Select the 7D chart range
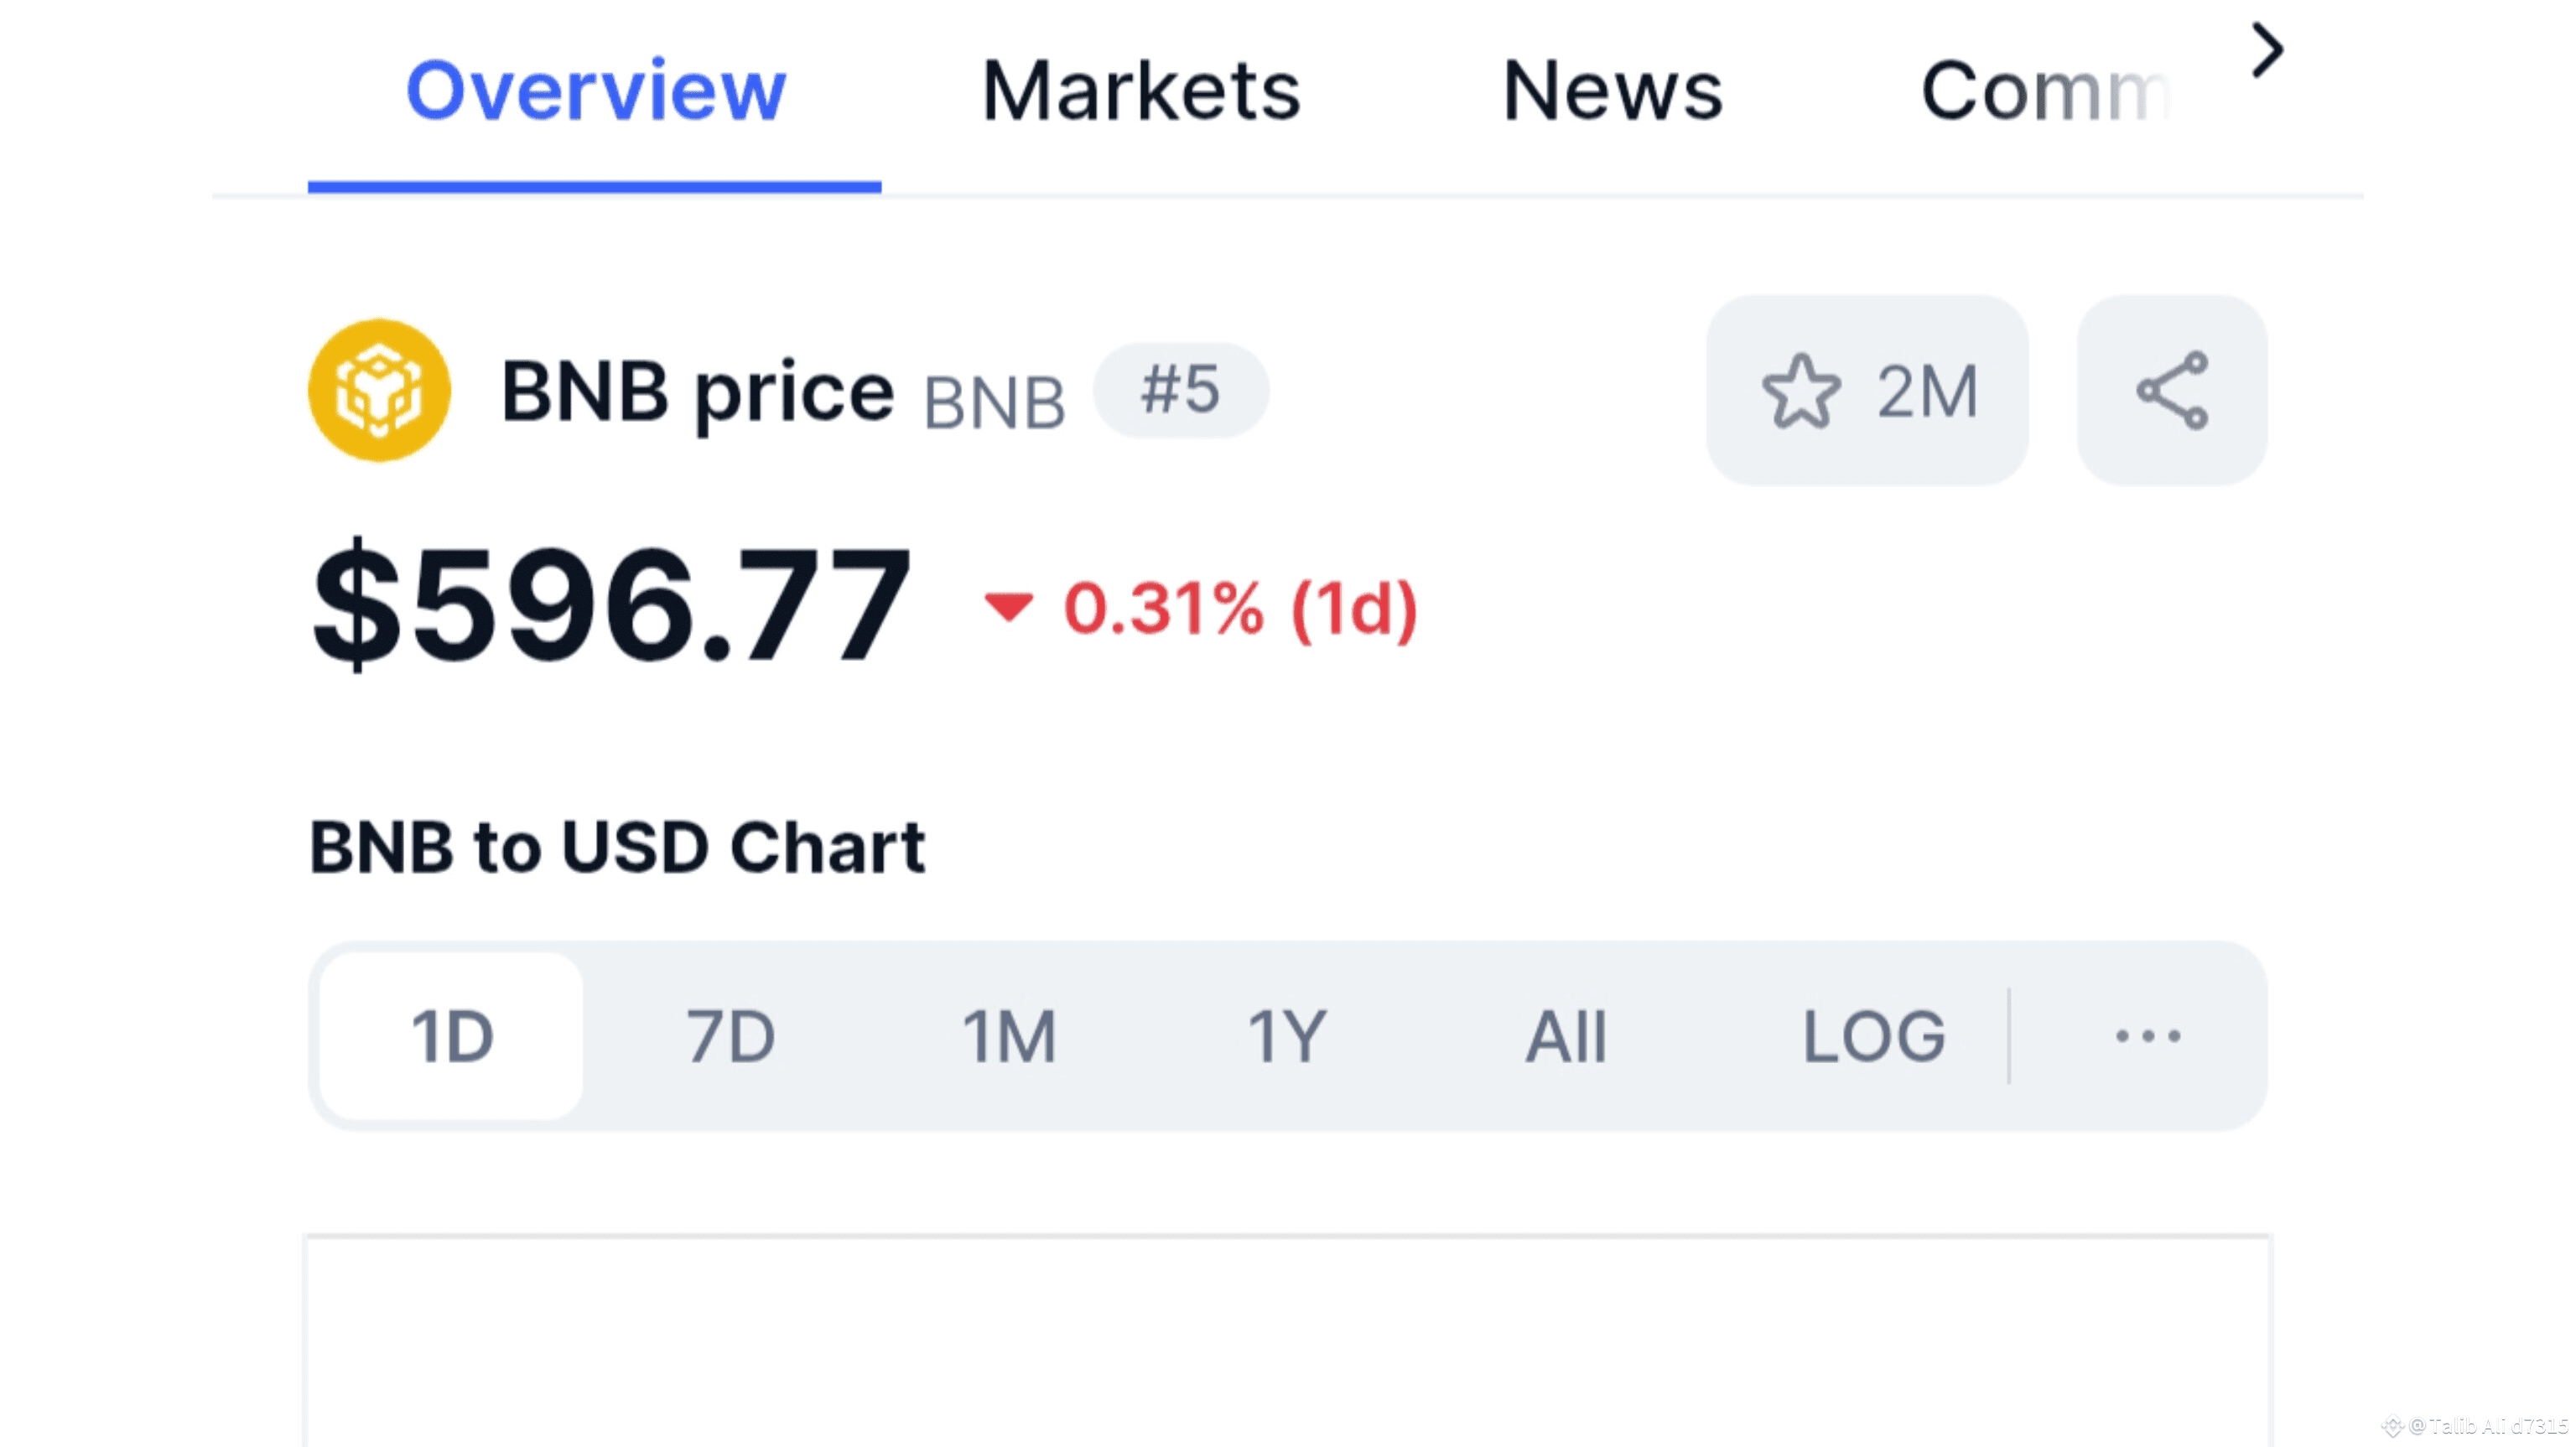 [731, 1036]
